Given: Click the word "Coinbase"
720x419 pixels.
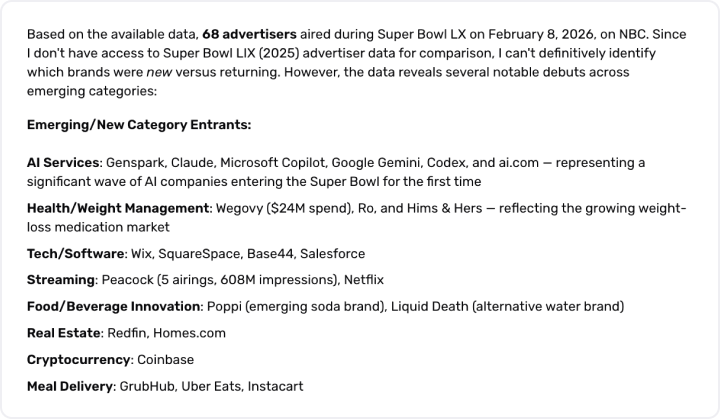Looking at the screenshot, I should 166,359.
